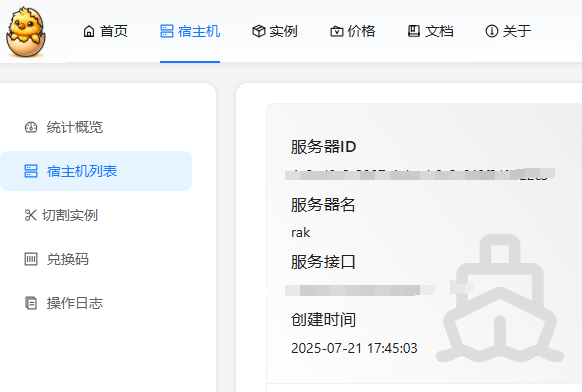Open the 关于 menu item
This screenshot has width=582, height=392.
tap(509, 31)
